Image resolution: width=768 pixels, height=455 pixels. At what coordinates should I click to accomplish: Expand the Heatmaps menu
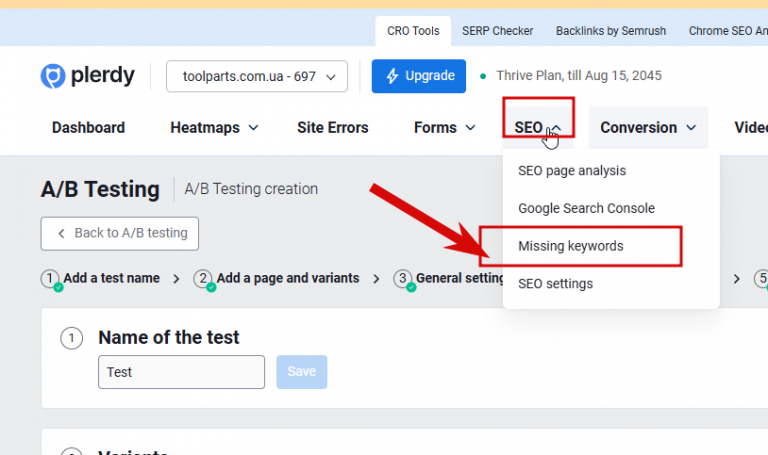tap(214, 127)
